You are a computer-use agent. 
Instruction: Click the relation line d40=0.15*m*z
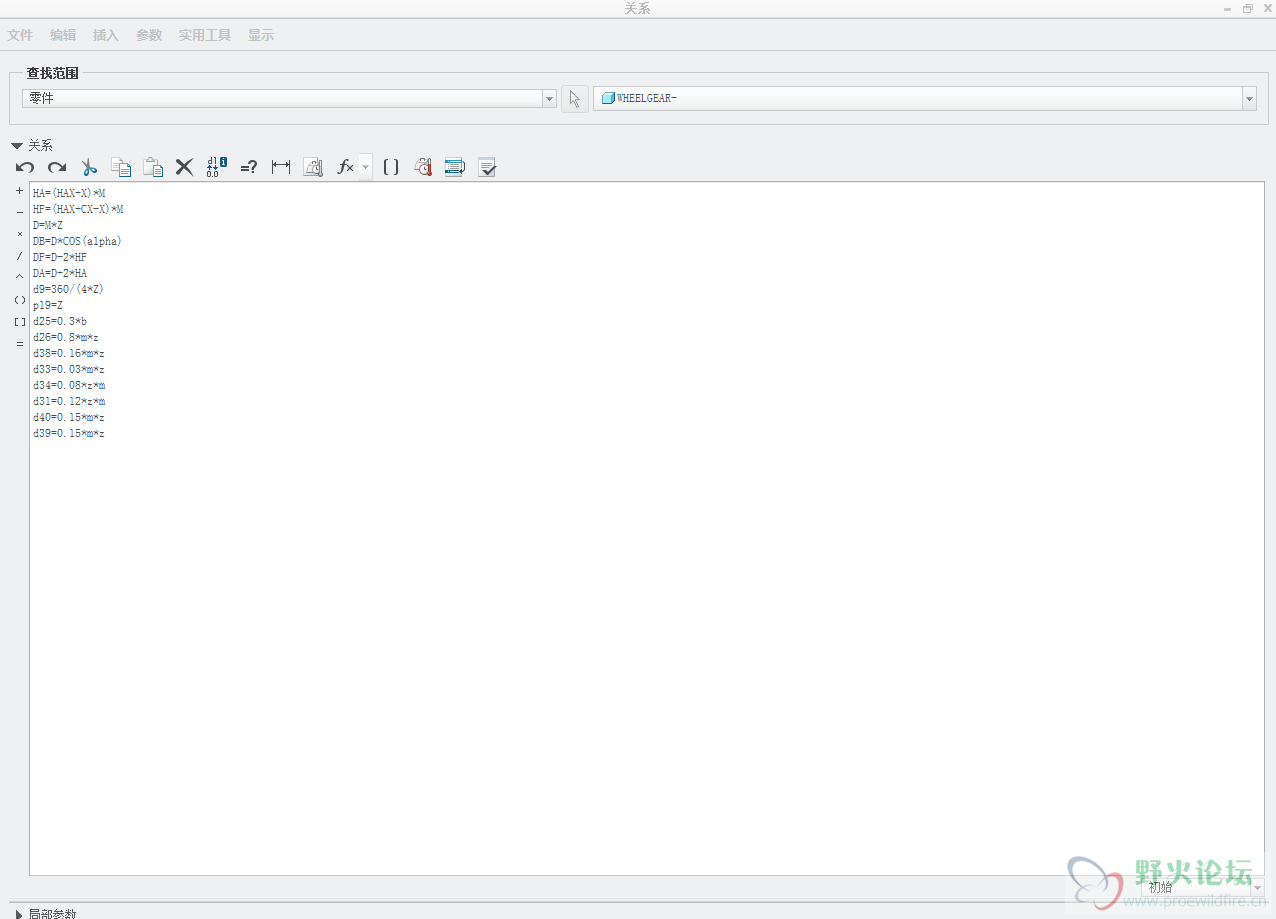(69, 417)
